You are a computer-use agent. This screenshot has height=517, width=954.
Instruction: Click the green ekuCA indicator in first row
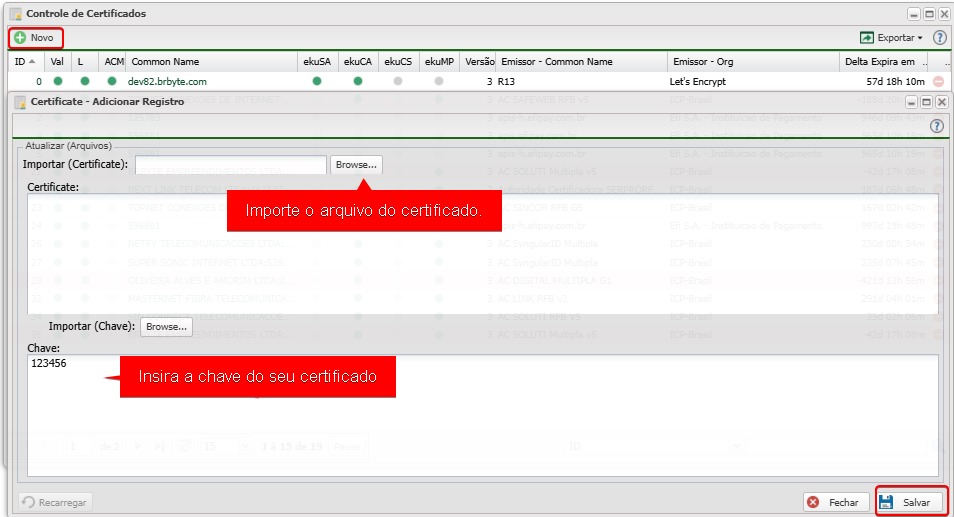click(x=358, y=81)
